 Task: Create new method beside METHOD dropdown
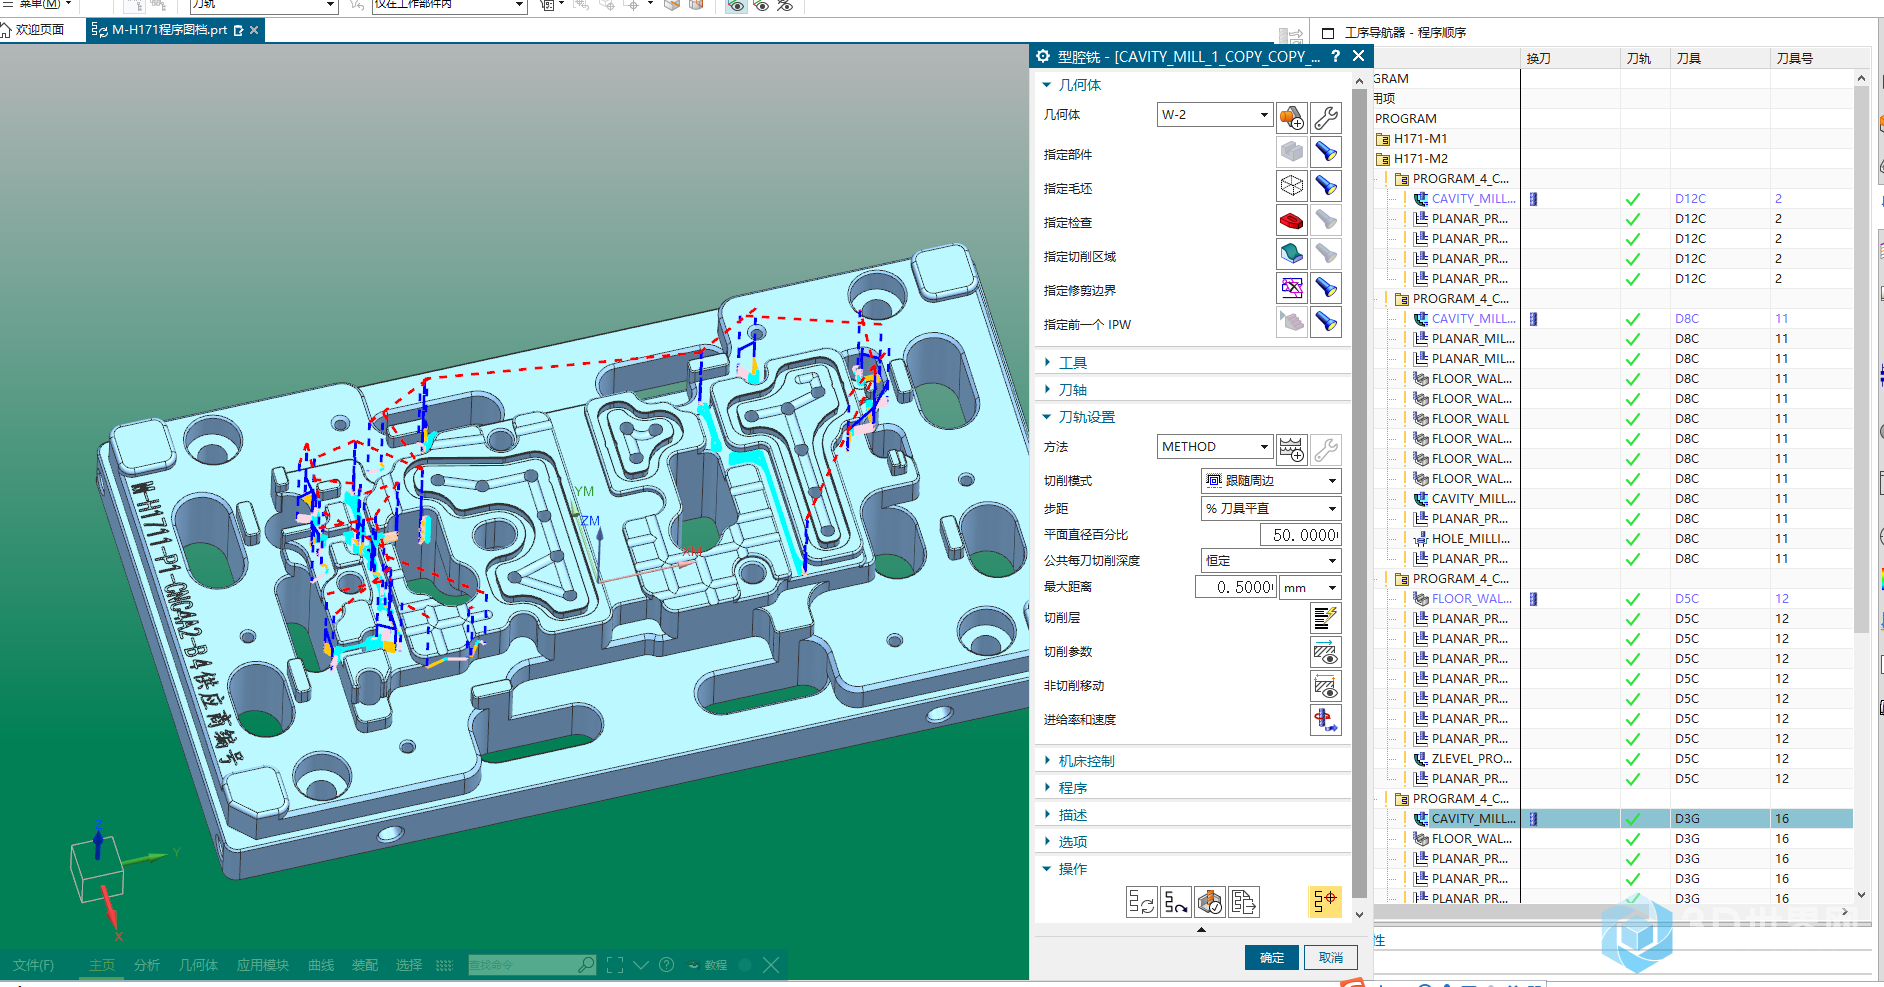[x=1291, y=449]
